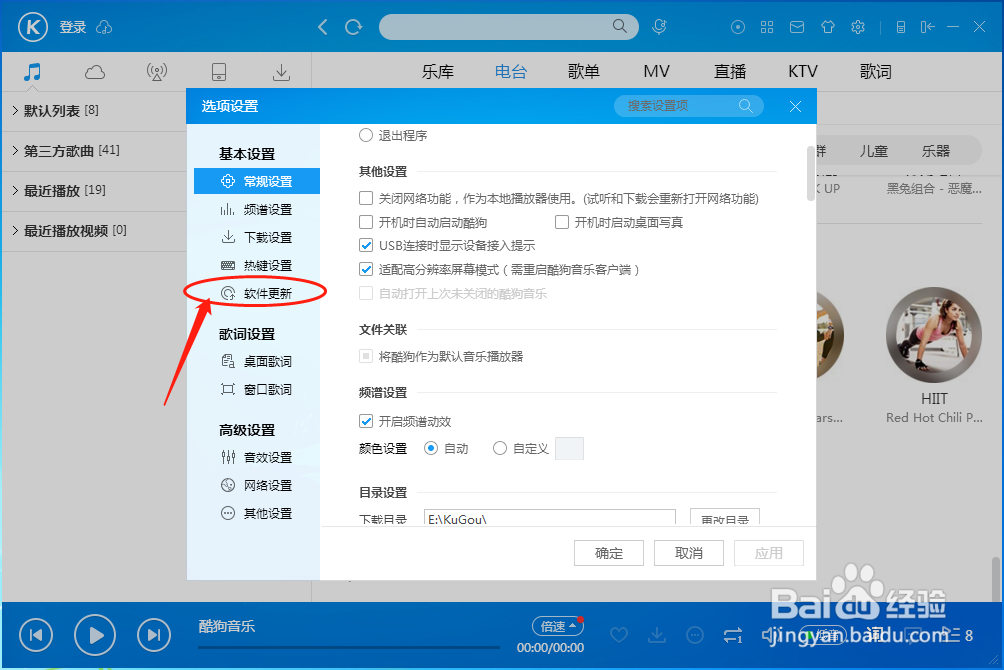Open 频谱设置 in settings sidebar

coord(257,209)
